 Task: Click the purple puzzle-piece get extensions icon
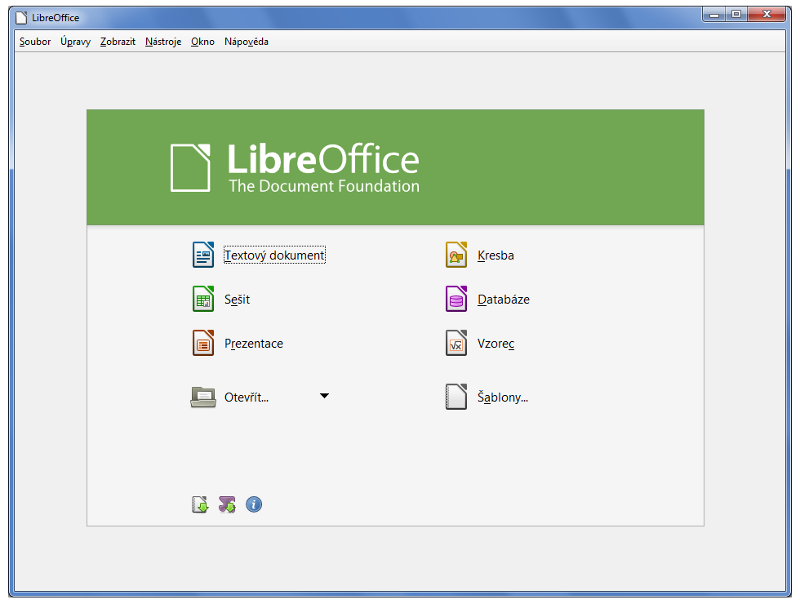(227, 505)
